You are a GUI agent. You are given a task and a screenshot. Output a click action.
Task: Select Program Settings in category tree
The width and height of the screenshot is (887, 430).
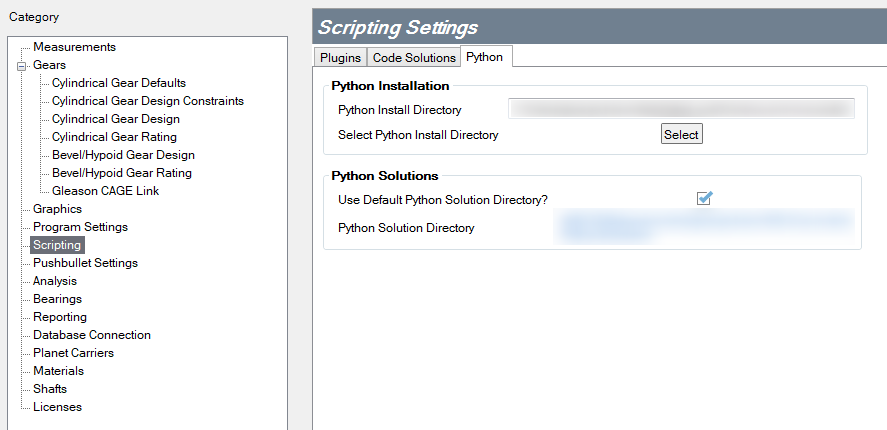point(80,227)
